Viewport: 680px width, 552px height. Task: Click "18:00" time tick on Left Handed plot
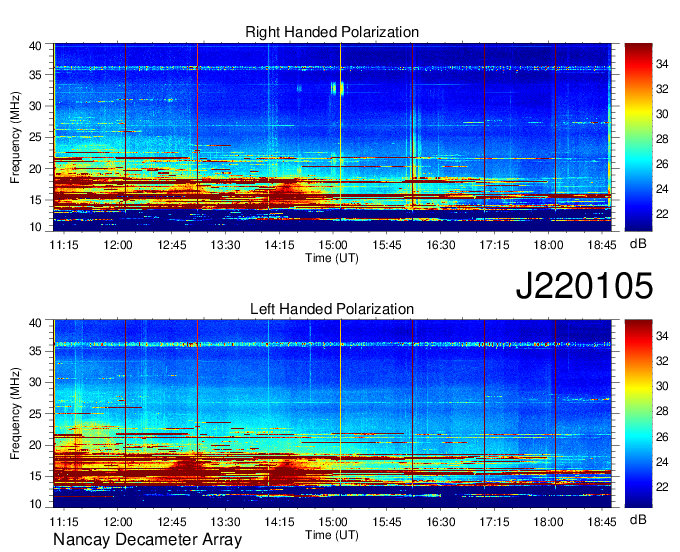pos(548,522)
